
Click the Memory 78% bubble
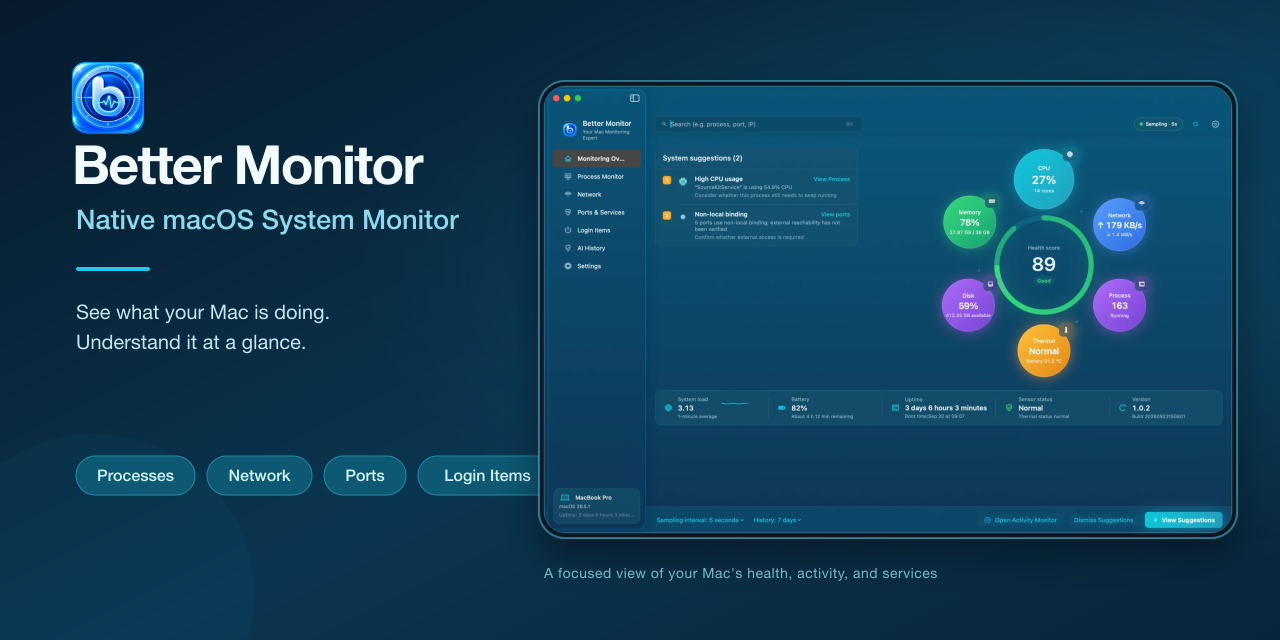pyautogui.click(x=970, y=222)
